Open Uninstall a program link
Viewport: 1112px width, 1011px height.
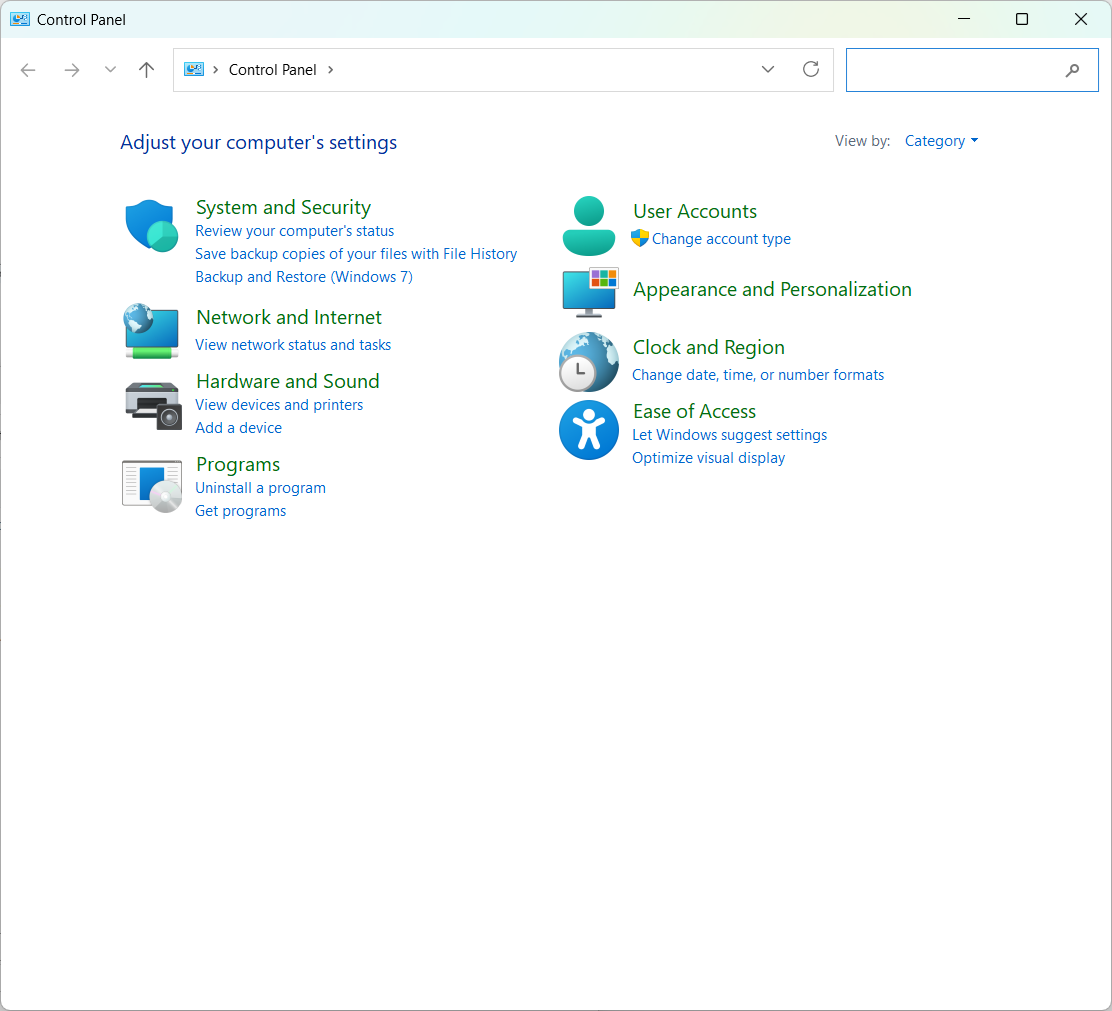point(260,488)
